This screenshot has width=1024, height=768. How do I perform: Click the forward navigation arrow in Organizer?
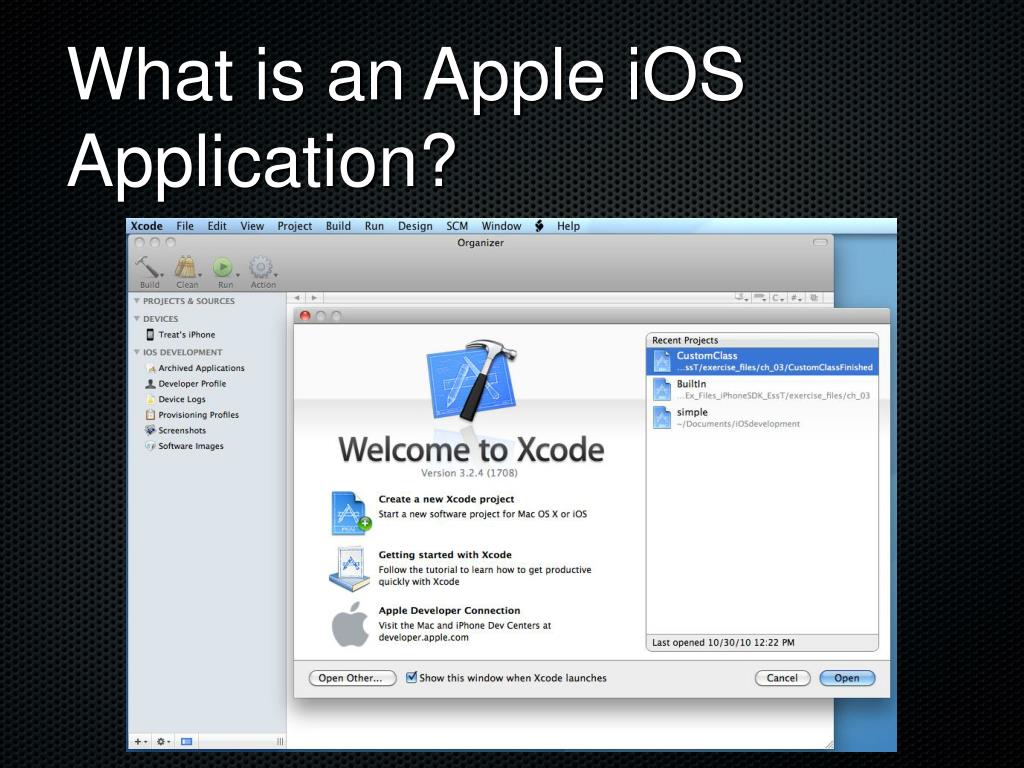click(x=314, y=298)
